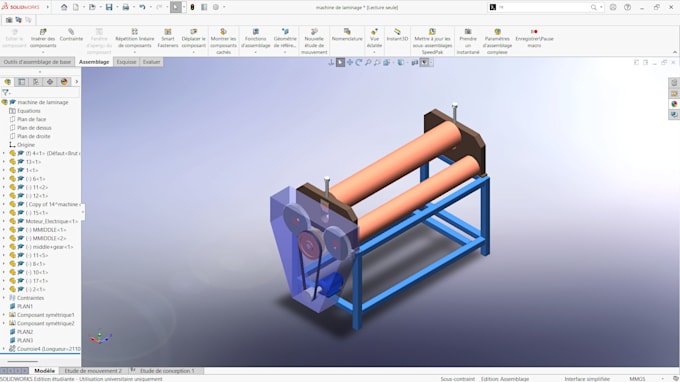Select Plan de dessus in the tree
This screenshot has height=382, width=680.
[34, 128]
